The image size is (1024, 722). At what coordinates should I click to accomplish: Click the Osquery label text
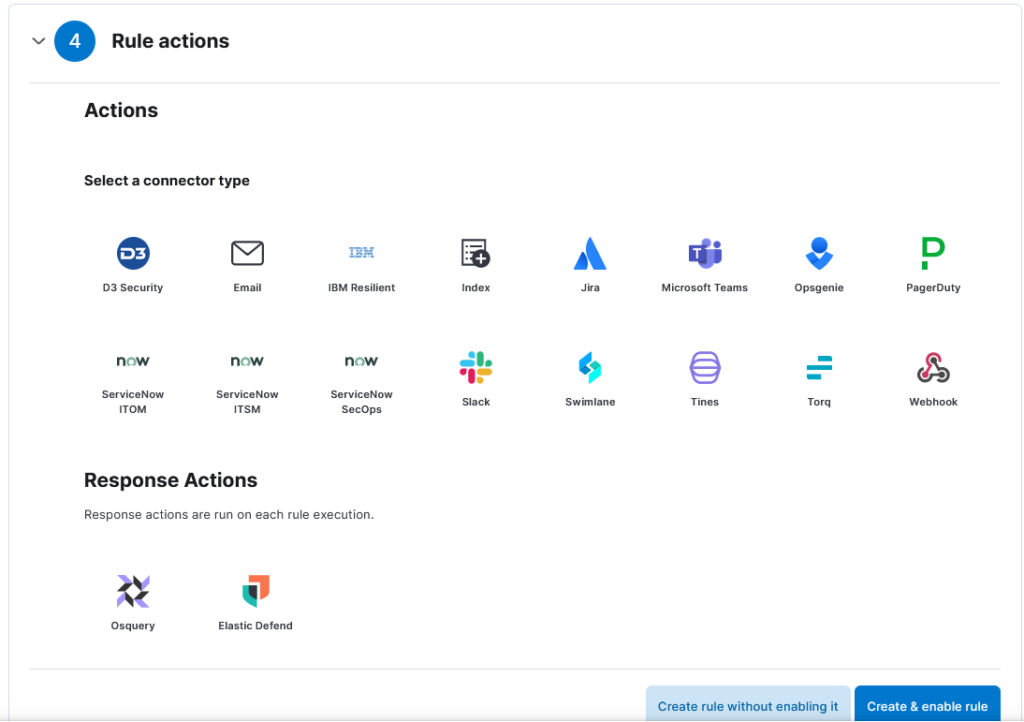[133, 626]
